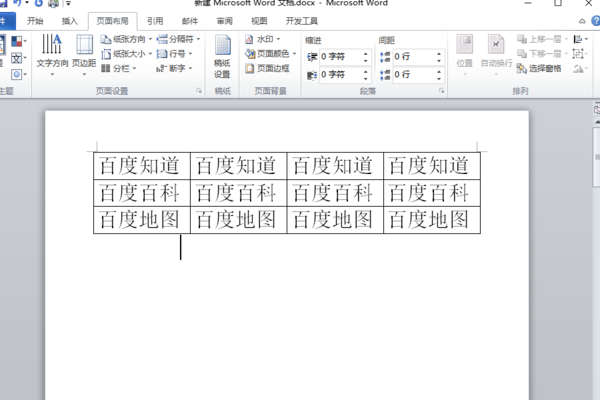Switch to the 邮件 tab
The image size is (600, 400).
(x=190, y=21)
